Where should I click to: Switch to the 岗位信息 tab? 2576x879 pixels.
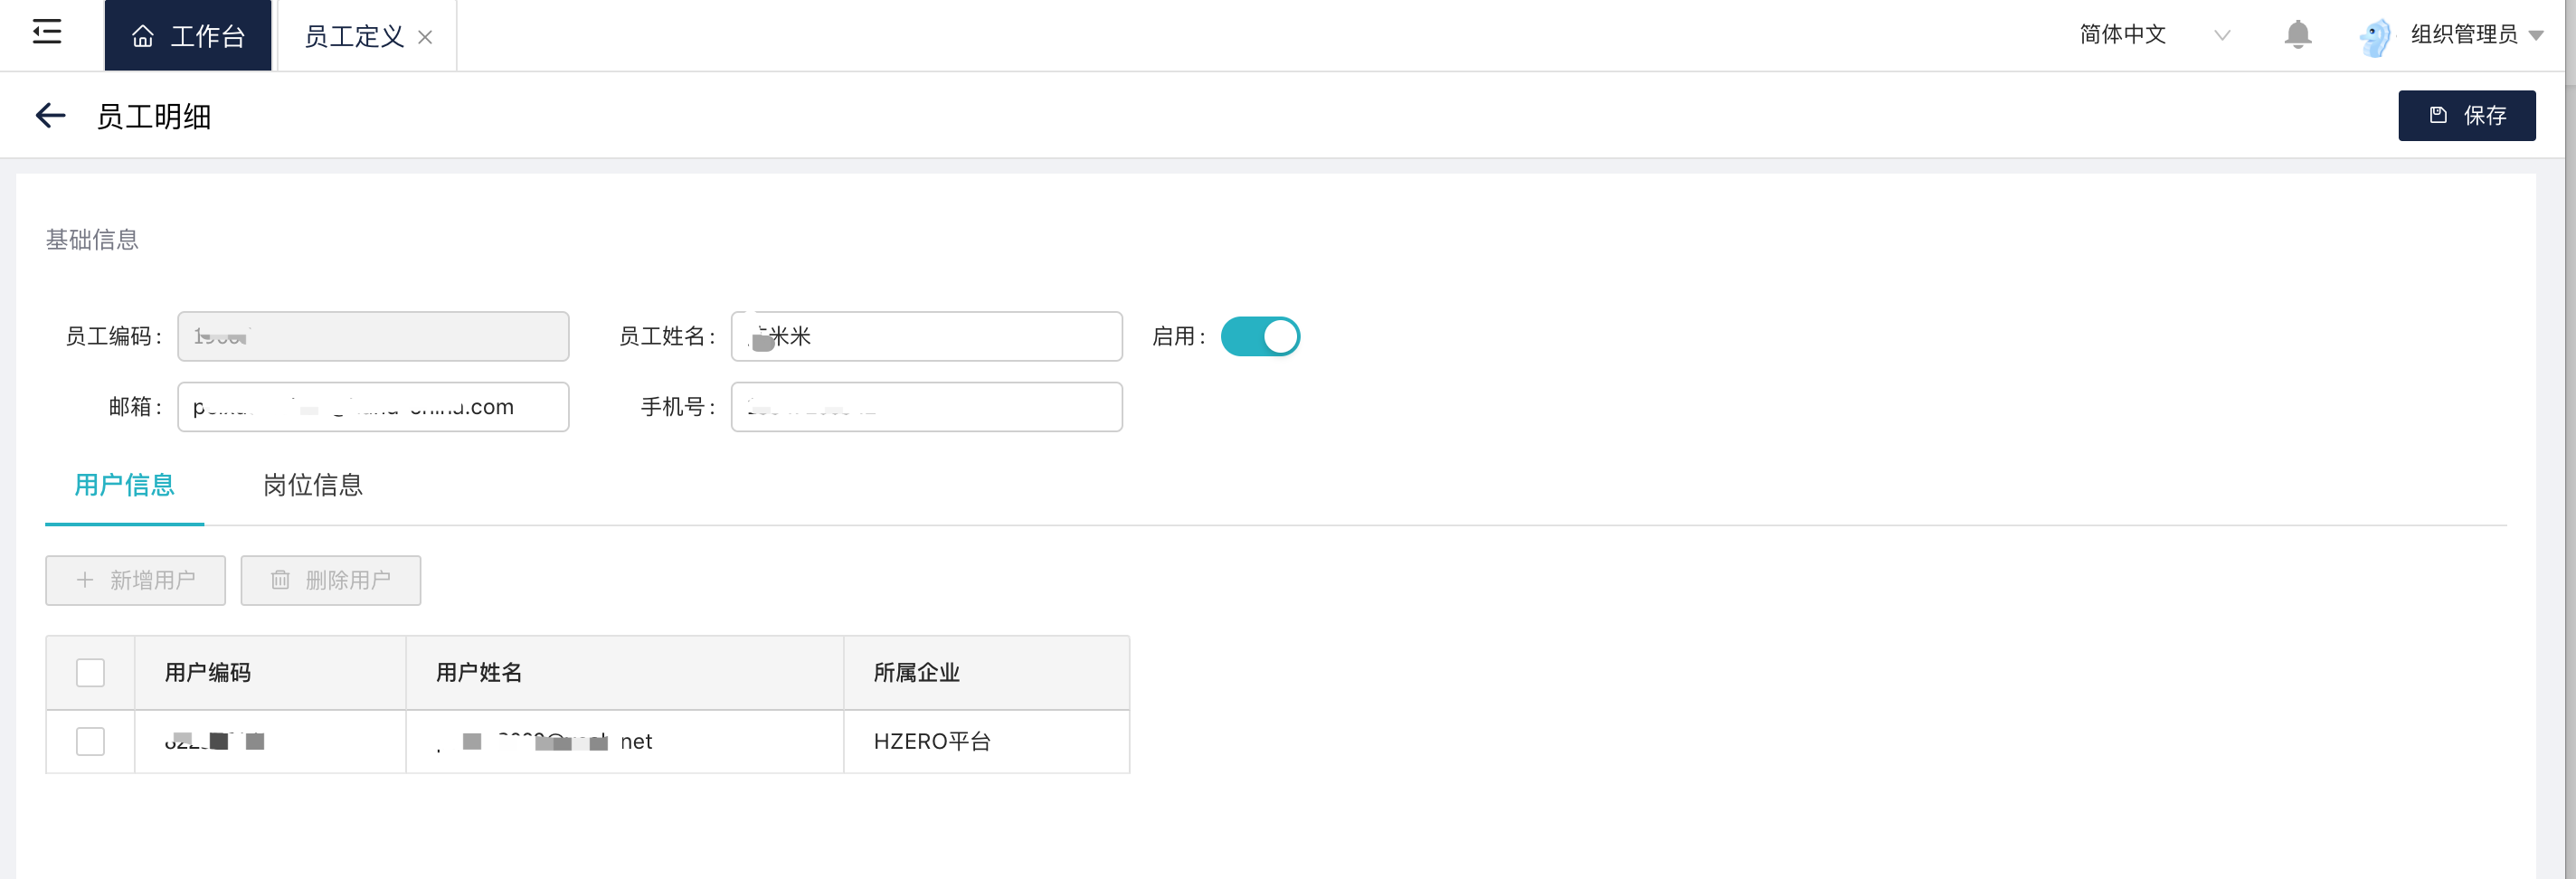click(312, 485)
